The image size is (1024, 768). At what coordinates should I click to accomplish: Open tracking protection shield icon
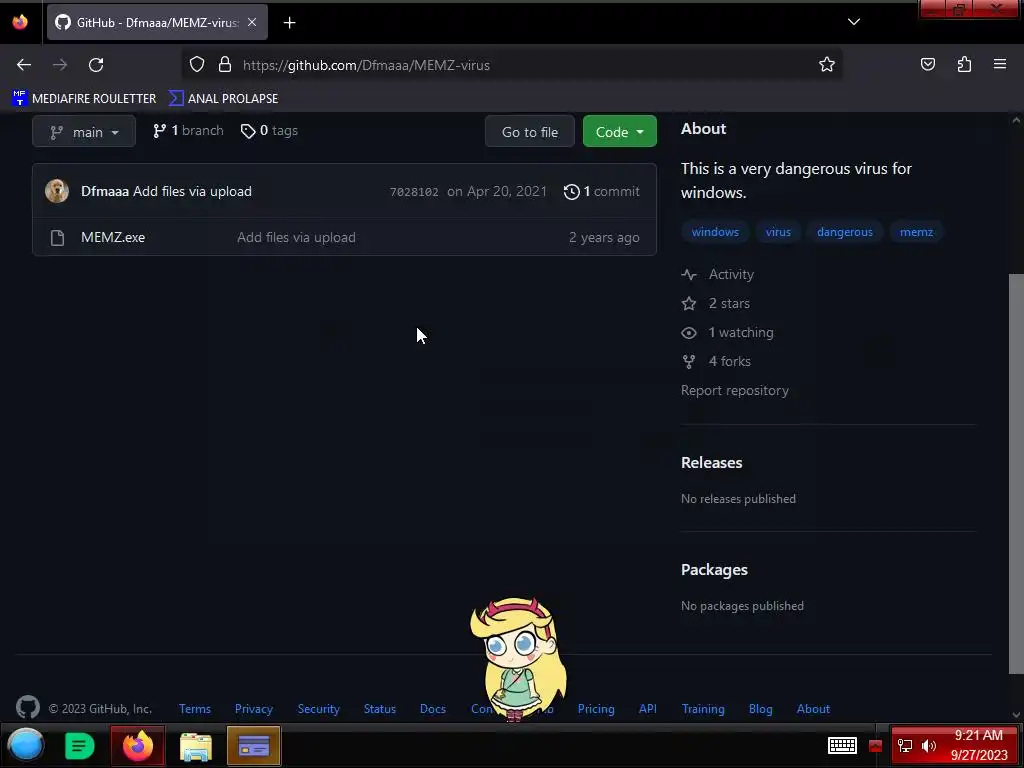click(197, 65)
